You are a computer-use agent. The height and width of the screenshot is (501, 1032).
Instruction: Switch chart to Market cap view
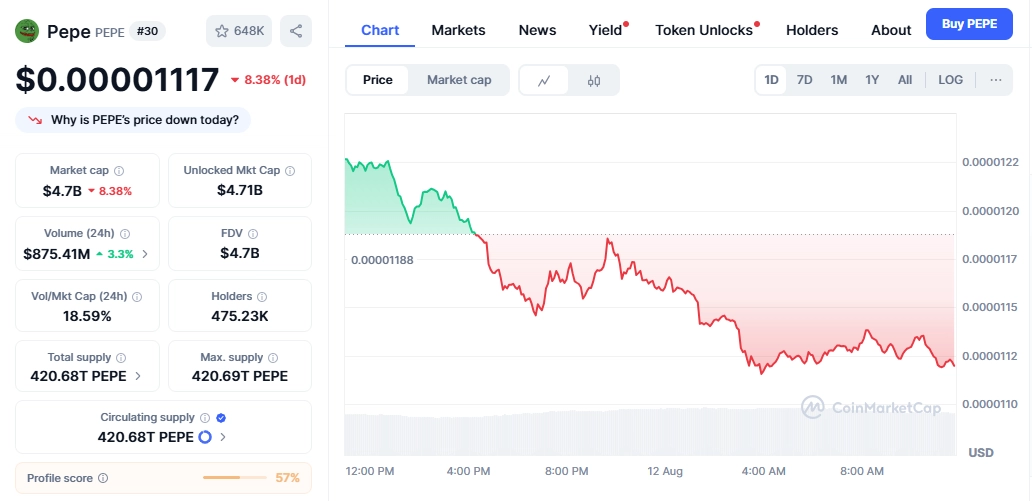point(459,80)
